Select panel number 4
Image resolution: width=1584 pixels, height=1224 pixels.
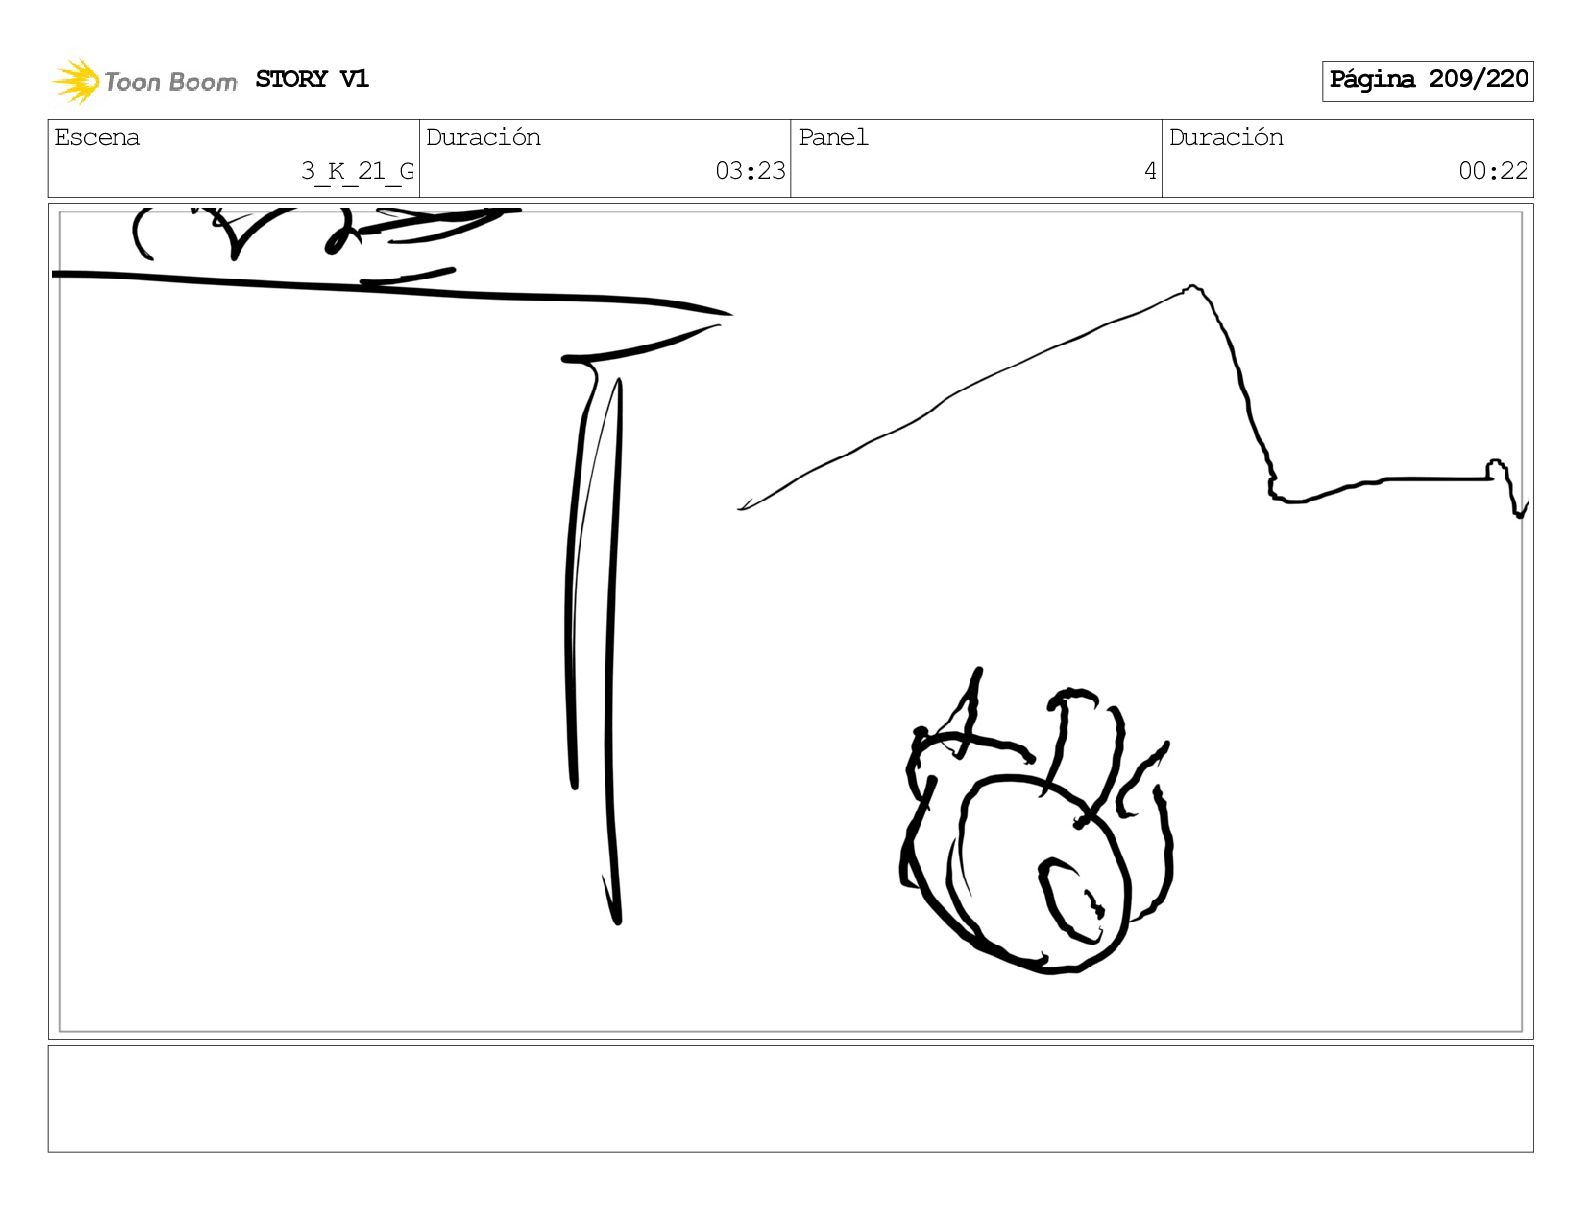click(x=1150, y=171)
